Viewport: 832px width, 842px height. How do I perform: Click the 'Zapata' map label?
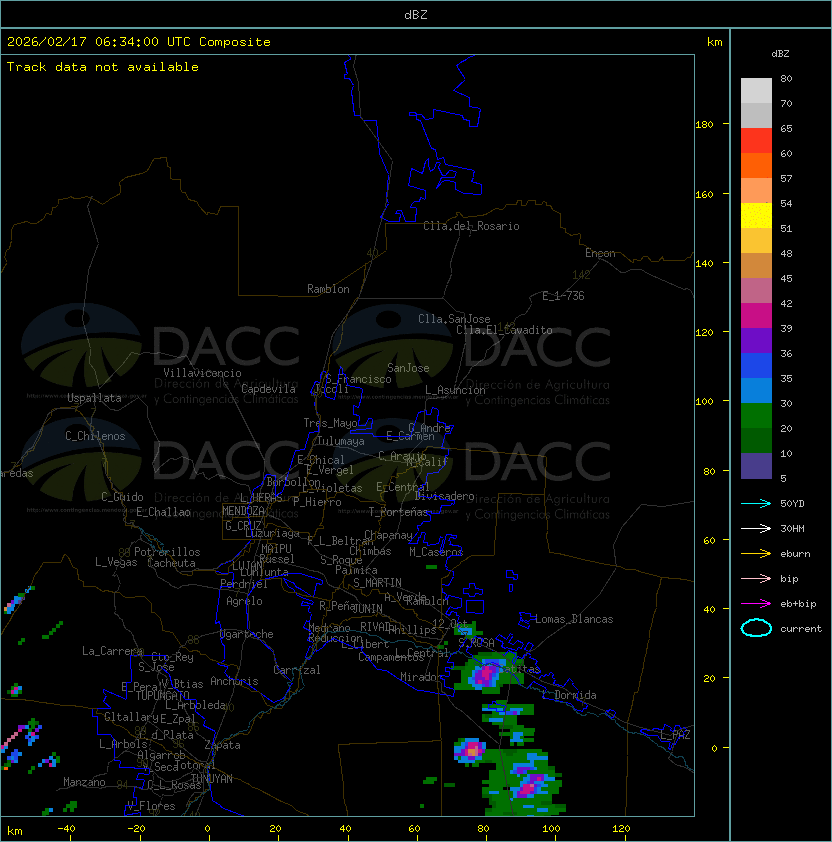click(222, 745)
